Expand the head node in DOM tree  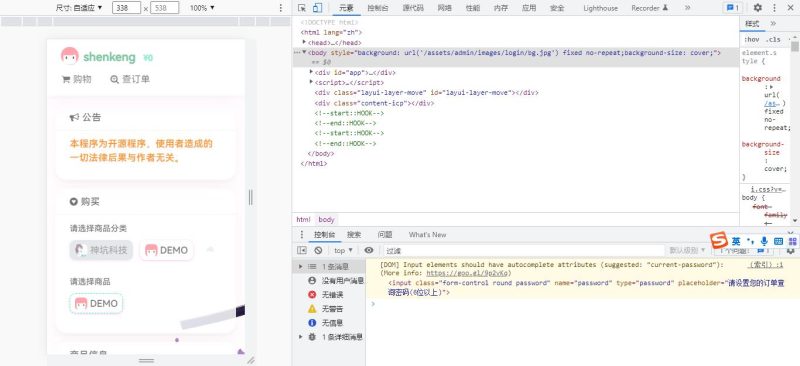click(x=305, y=42)
